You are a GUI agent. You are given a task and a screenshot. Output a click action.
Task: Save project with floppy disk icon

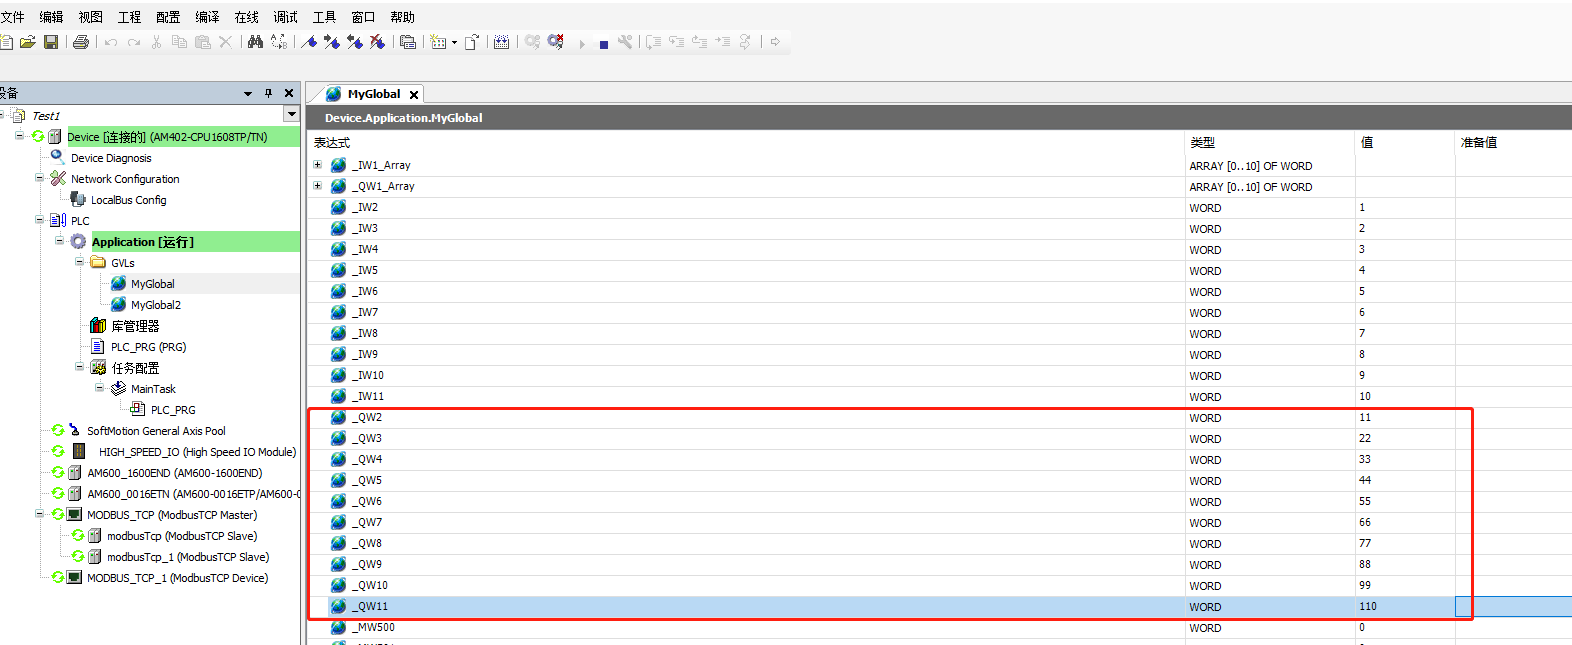tap(51, 42)
